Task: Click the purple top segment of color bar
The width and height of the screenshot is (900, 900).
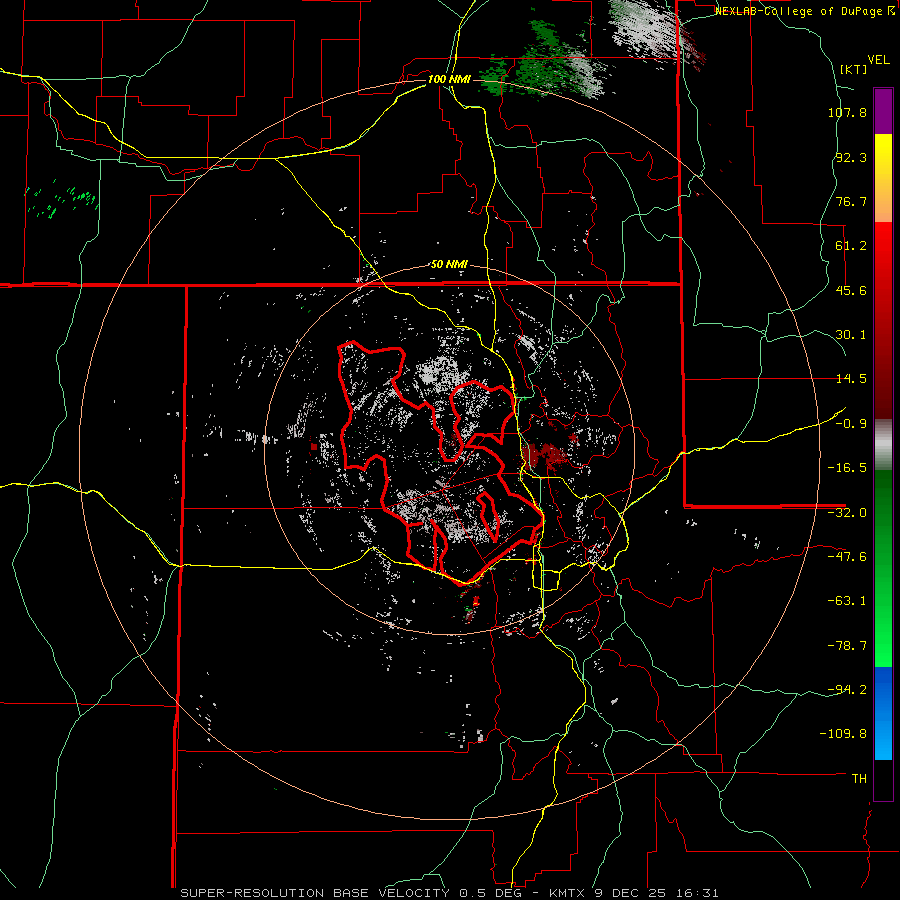Action: [883, 111]
